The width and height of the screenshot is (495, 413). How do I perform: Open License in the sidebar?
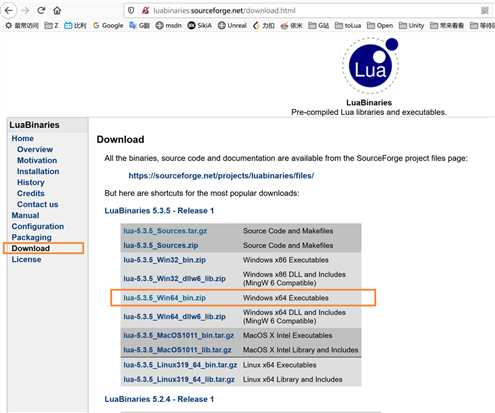[x=26, y=259]
